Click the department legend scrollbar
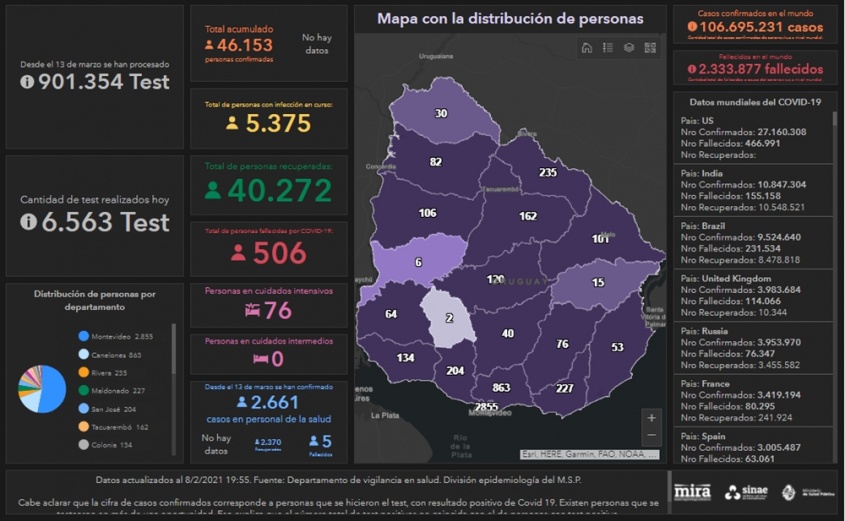The height and width of the screenshot is (521, 845). click(173, 350)
